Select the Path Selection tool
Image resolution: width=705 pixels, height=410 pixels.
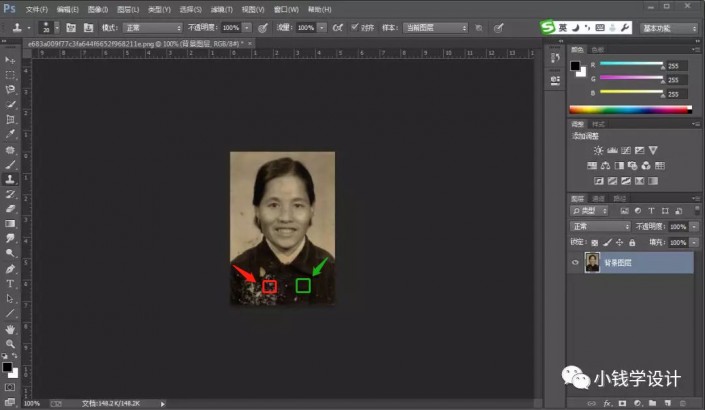10,299
